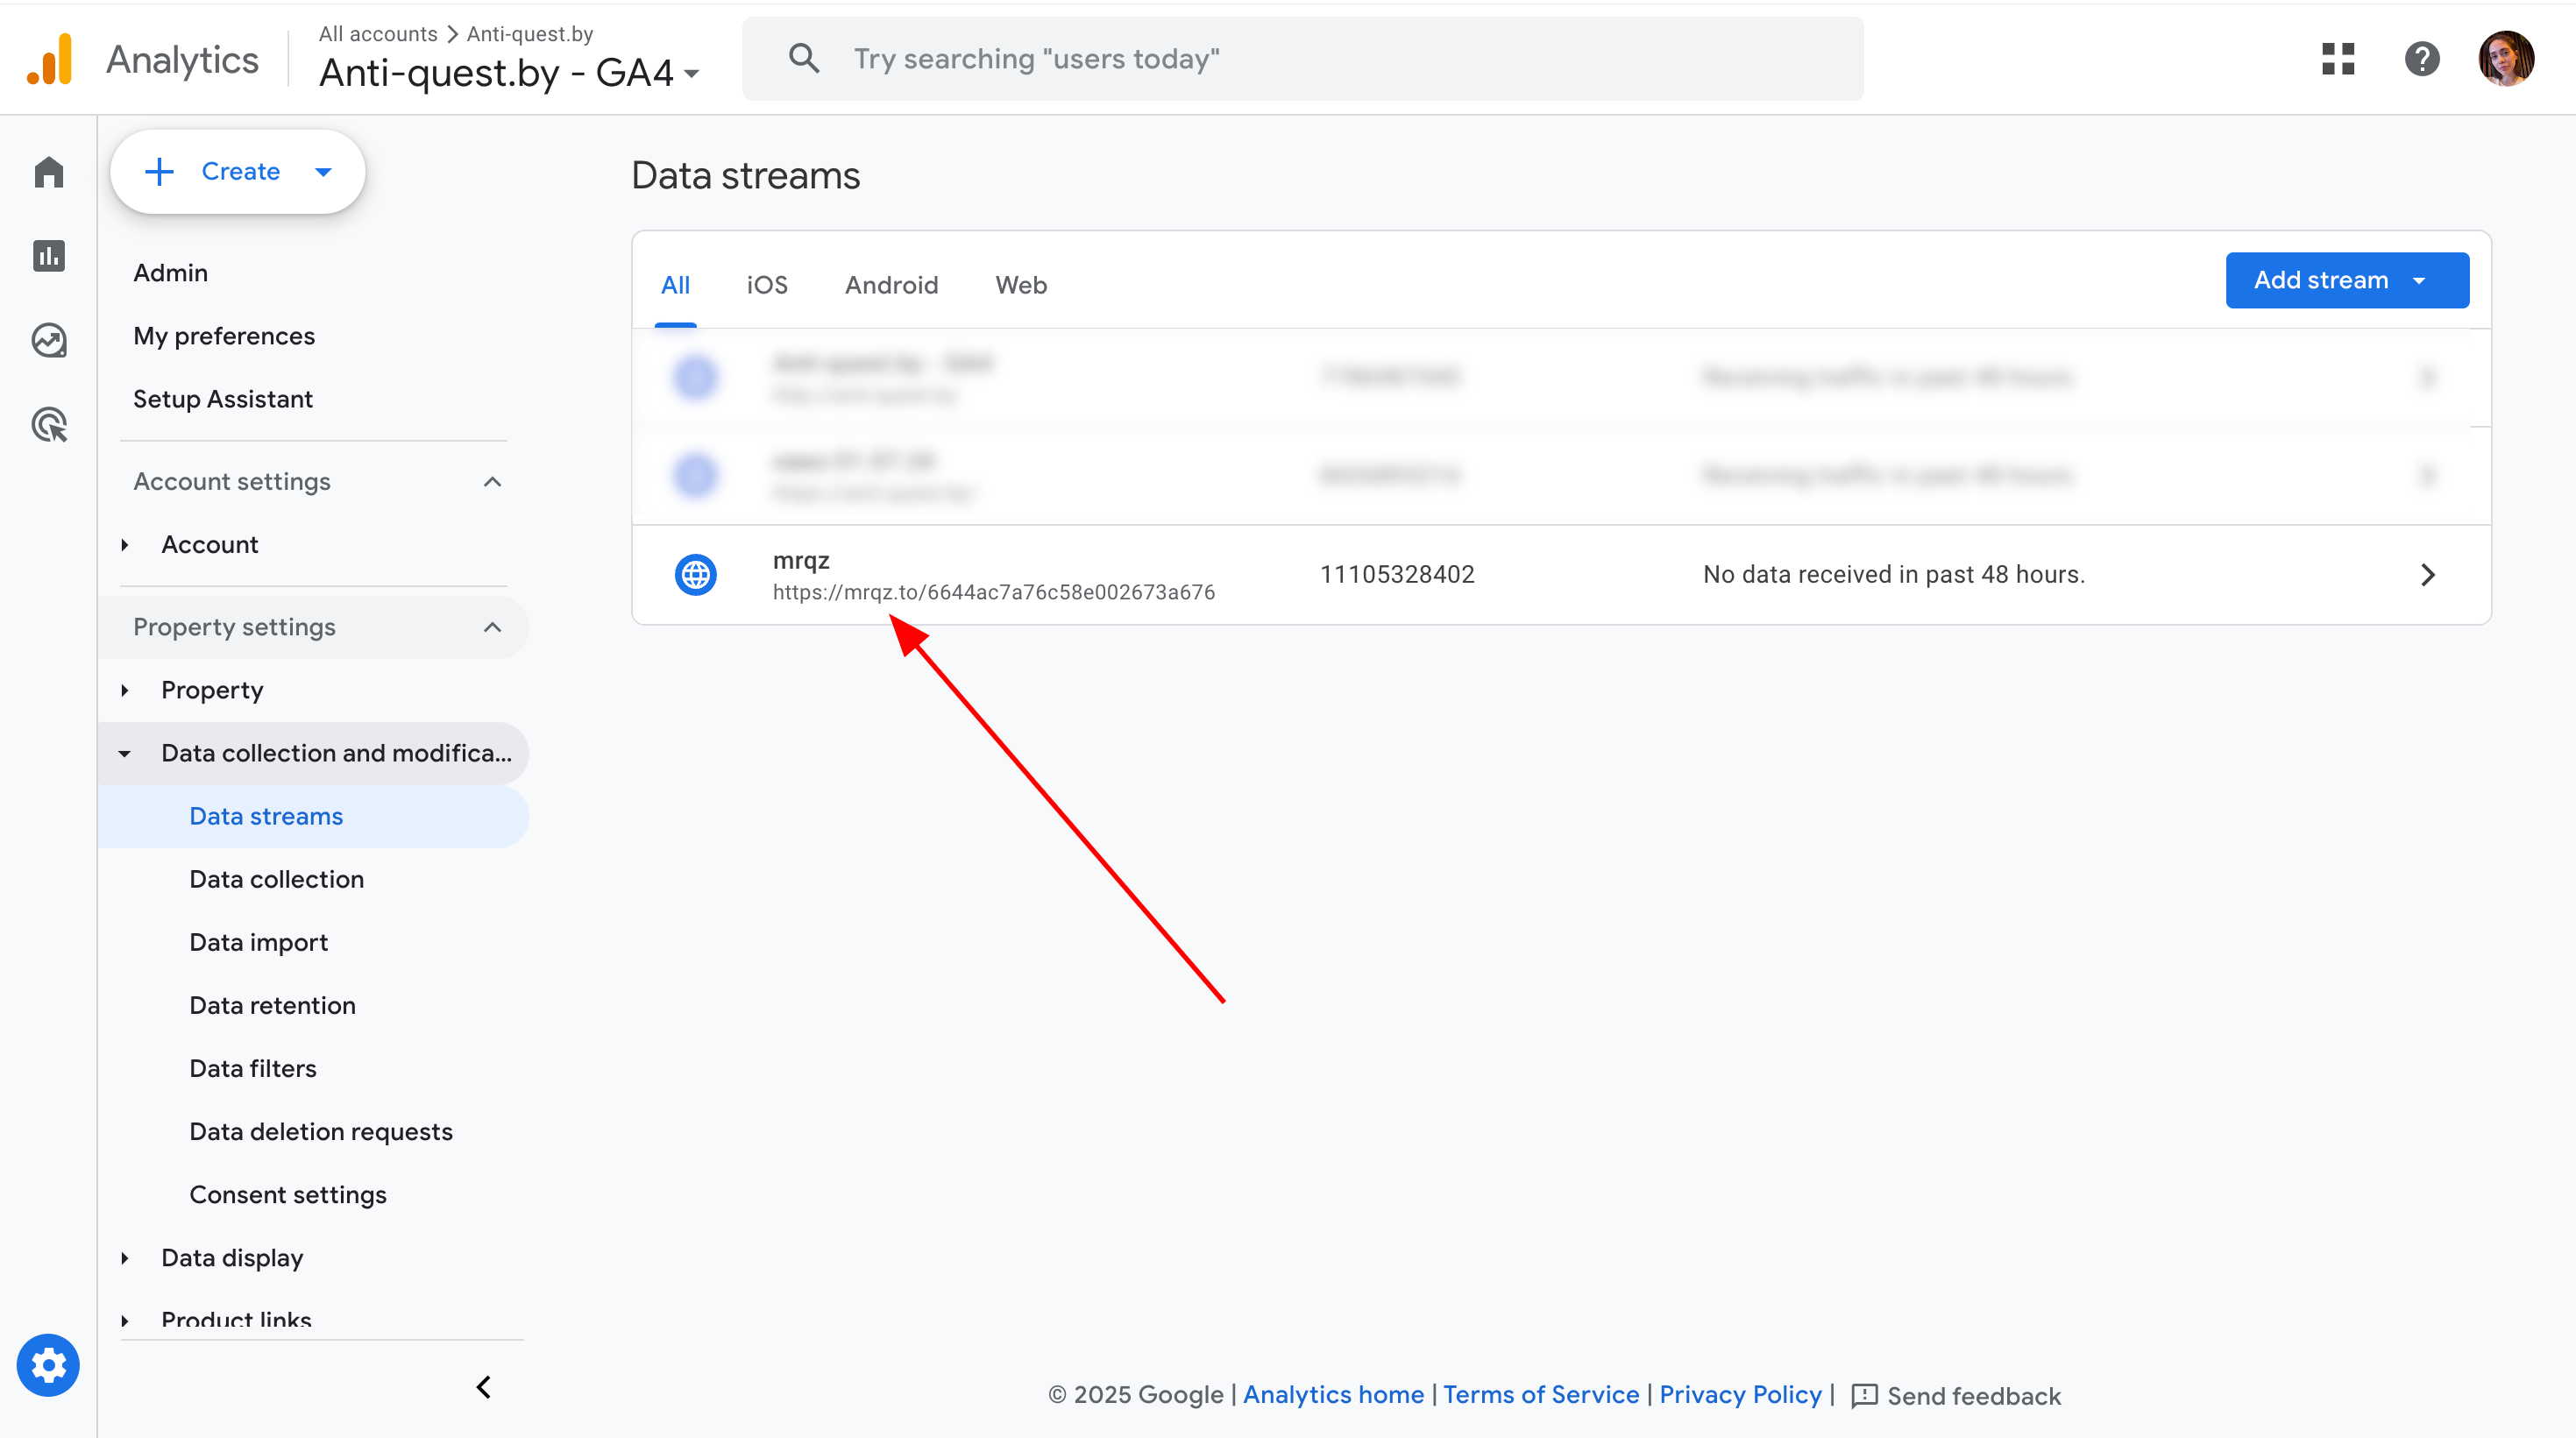
Task: Open the Privacy Policy link
Action: coord(1739,1395)
